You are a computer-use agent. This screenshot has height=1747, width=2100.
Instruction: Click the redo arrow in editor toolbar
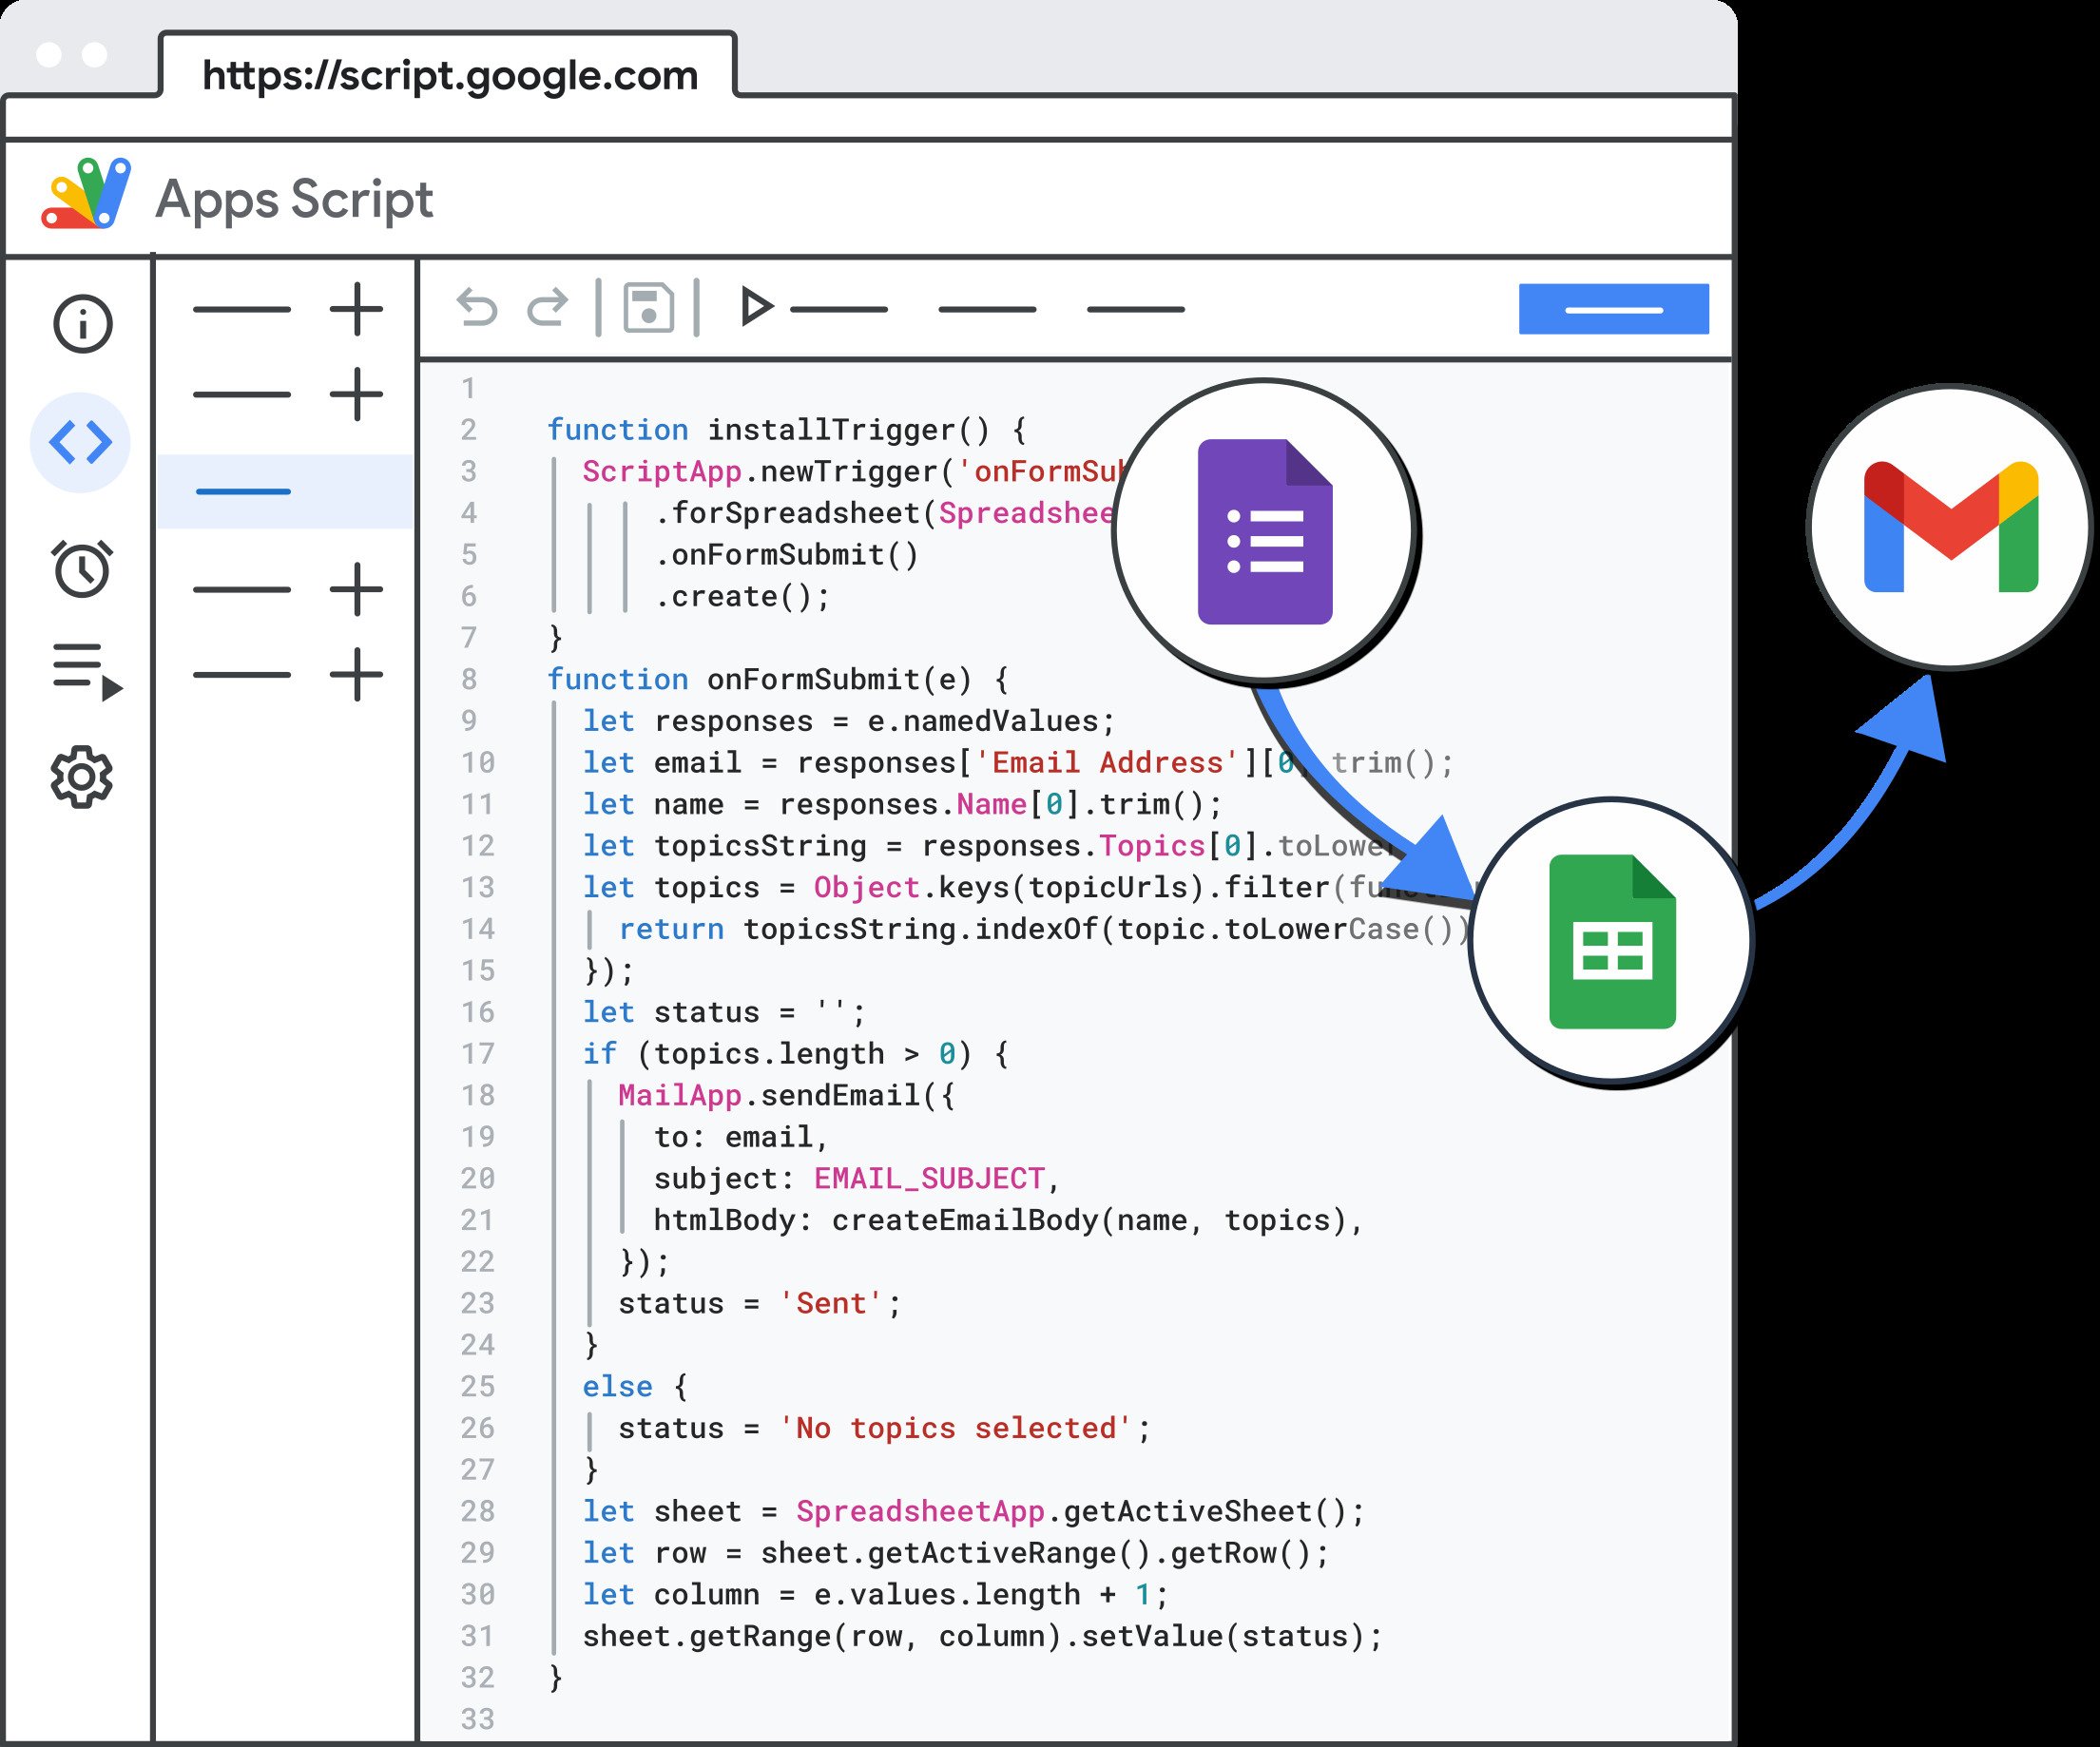tap(547, 308)
